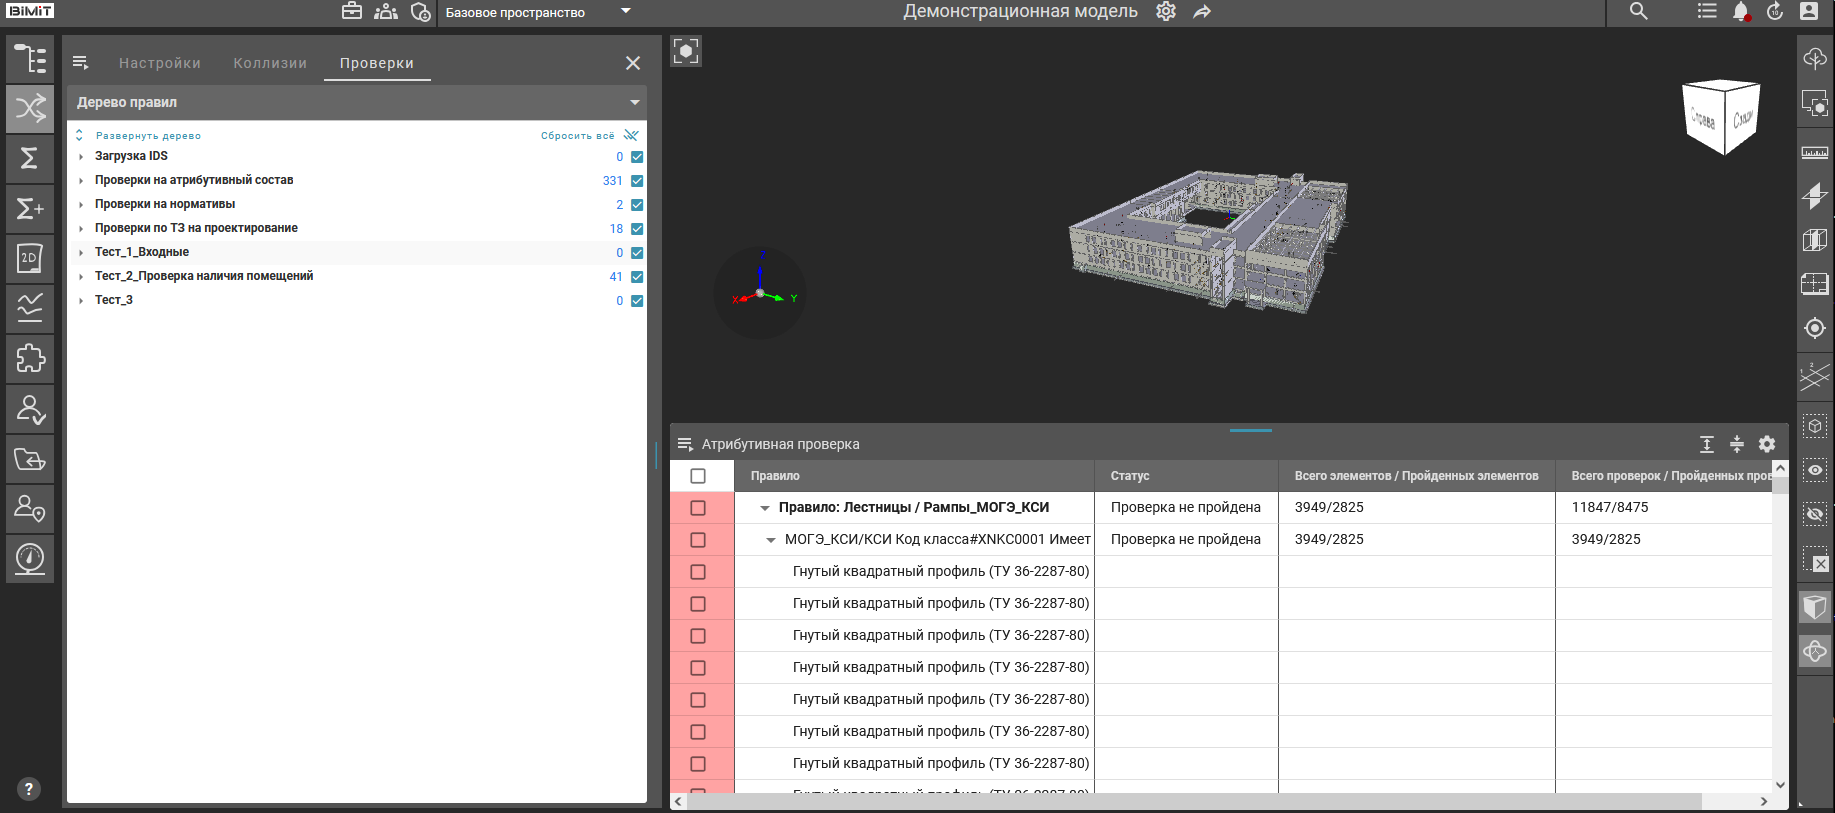
Task: Open the user location sidebar icon
Action: [30, 508]
